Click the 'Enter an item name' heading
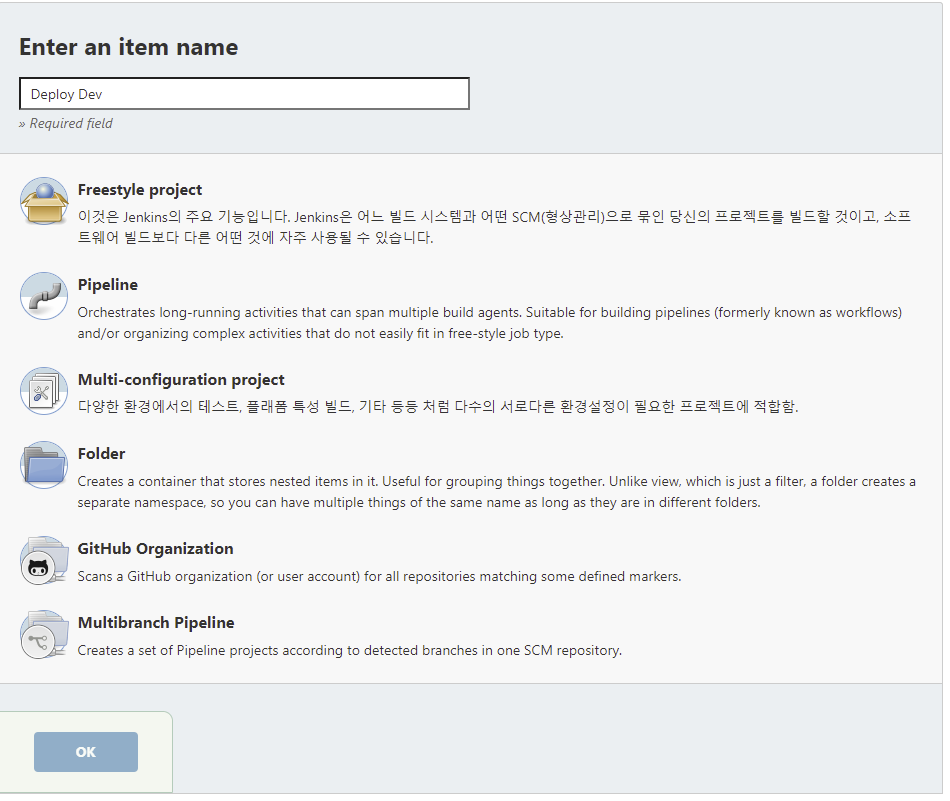This screenshot has height=801, width=950. click(x=128, y=47)
